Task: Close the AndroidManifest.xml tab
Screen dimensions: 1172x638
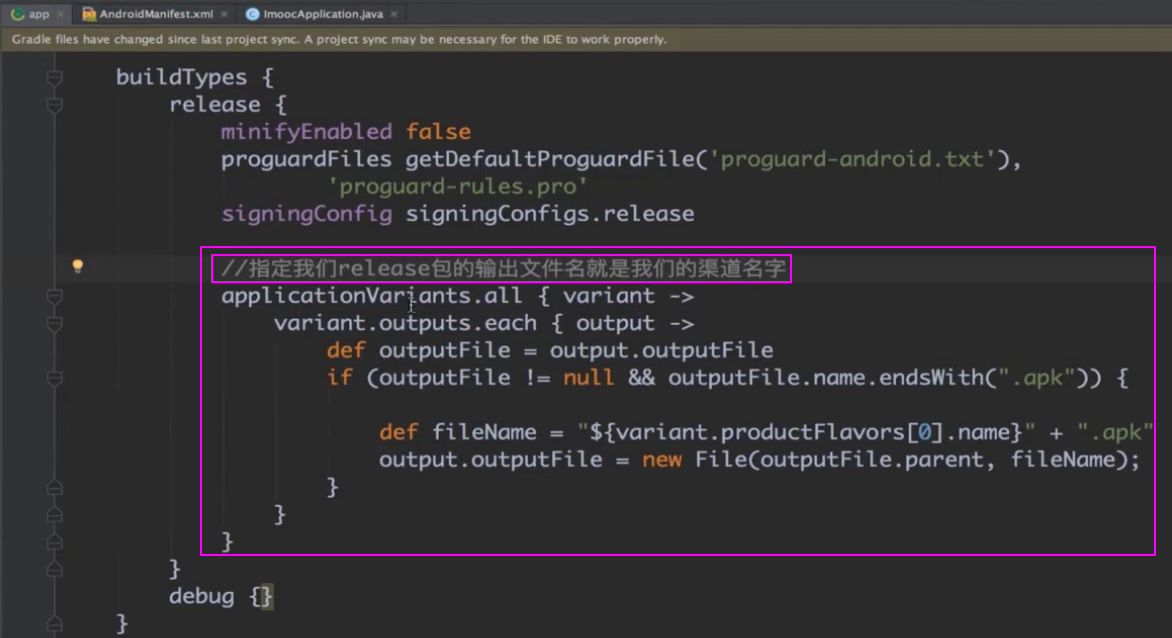Action: click(x=223, y=14)
